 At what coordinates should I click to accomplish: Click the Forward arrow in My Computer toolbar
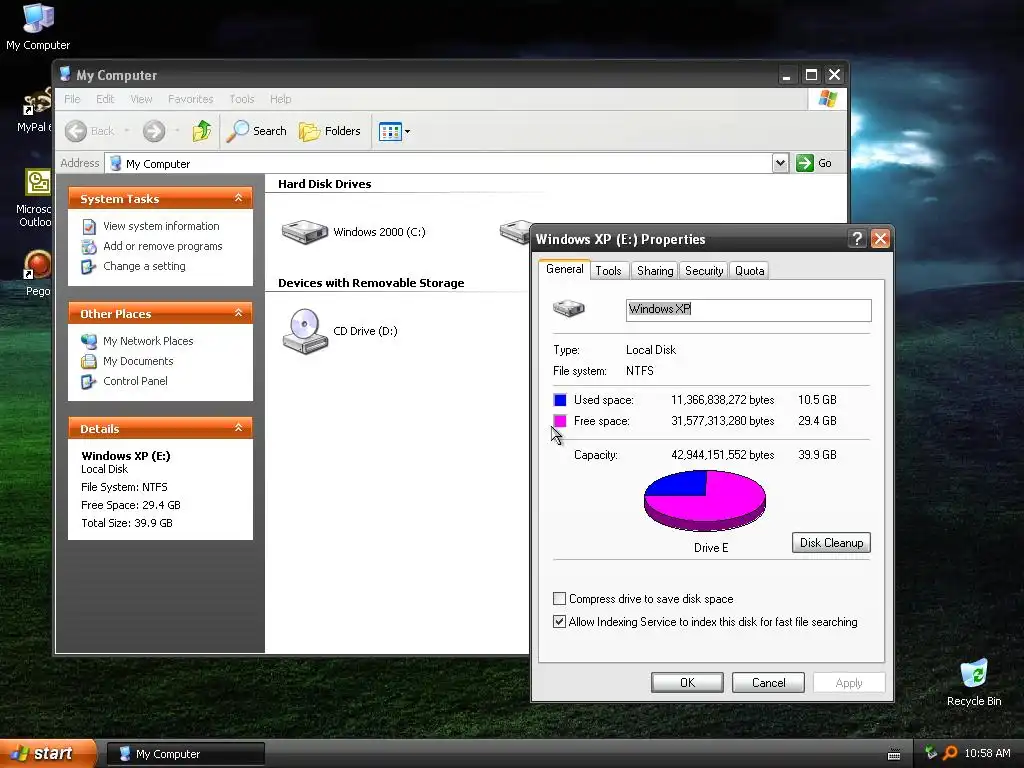coord(154,131)
